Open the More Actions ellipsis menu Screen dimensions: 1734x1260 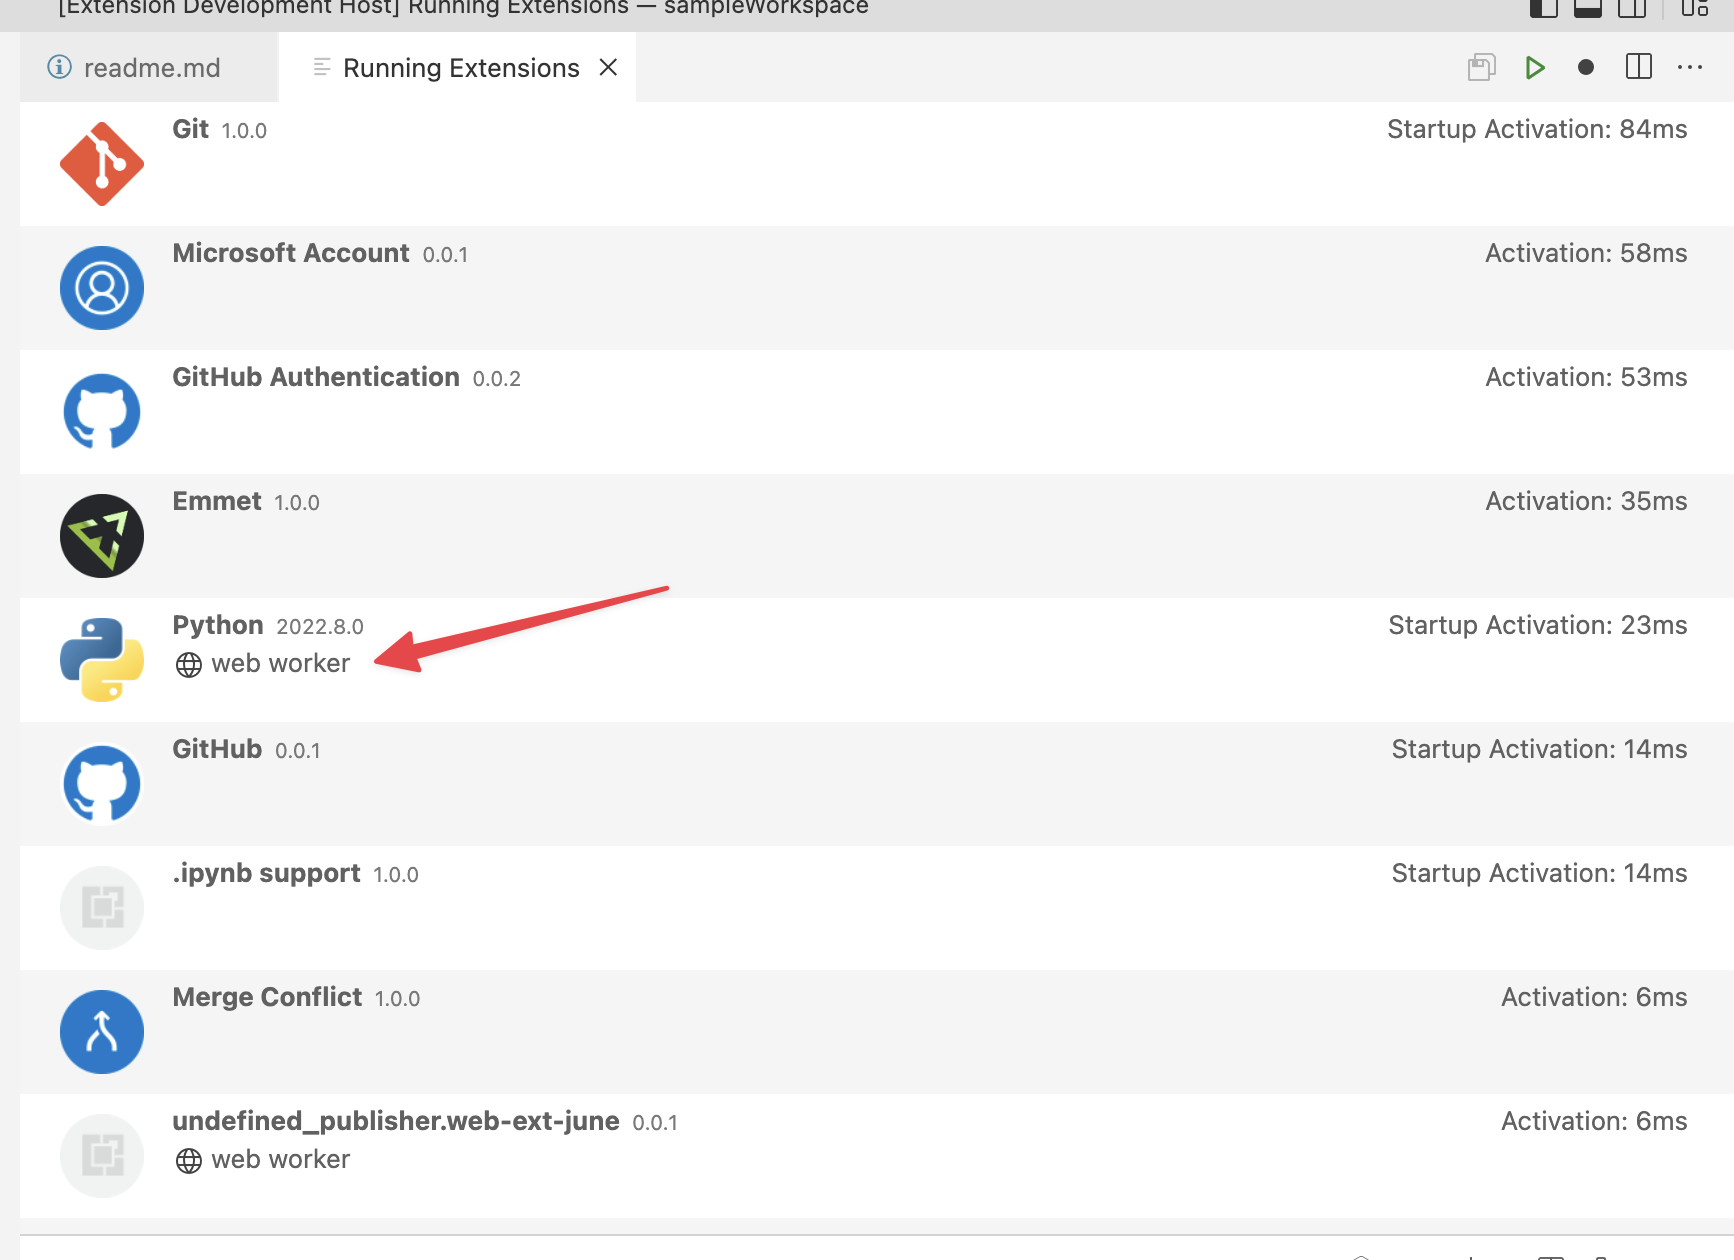[x=1690, y=67]
